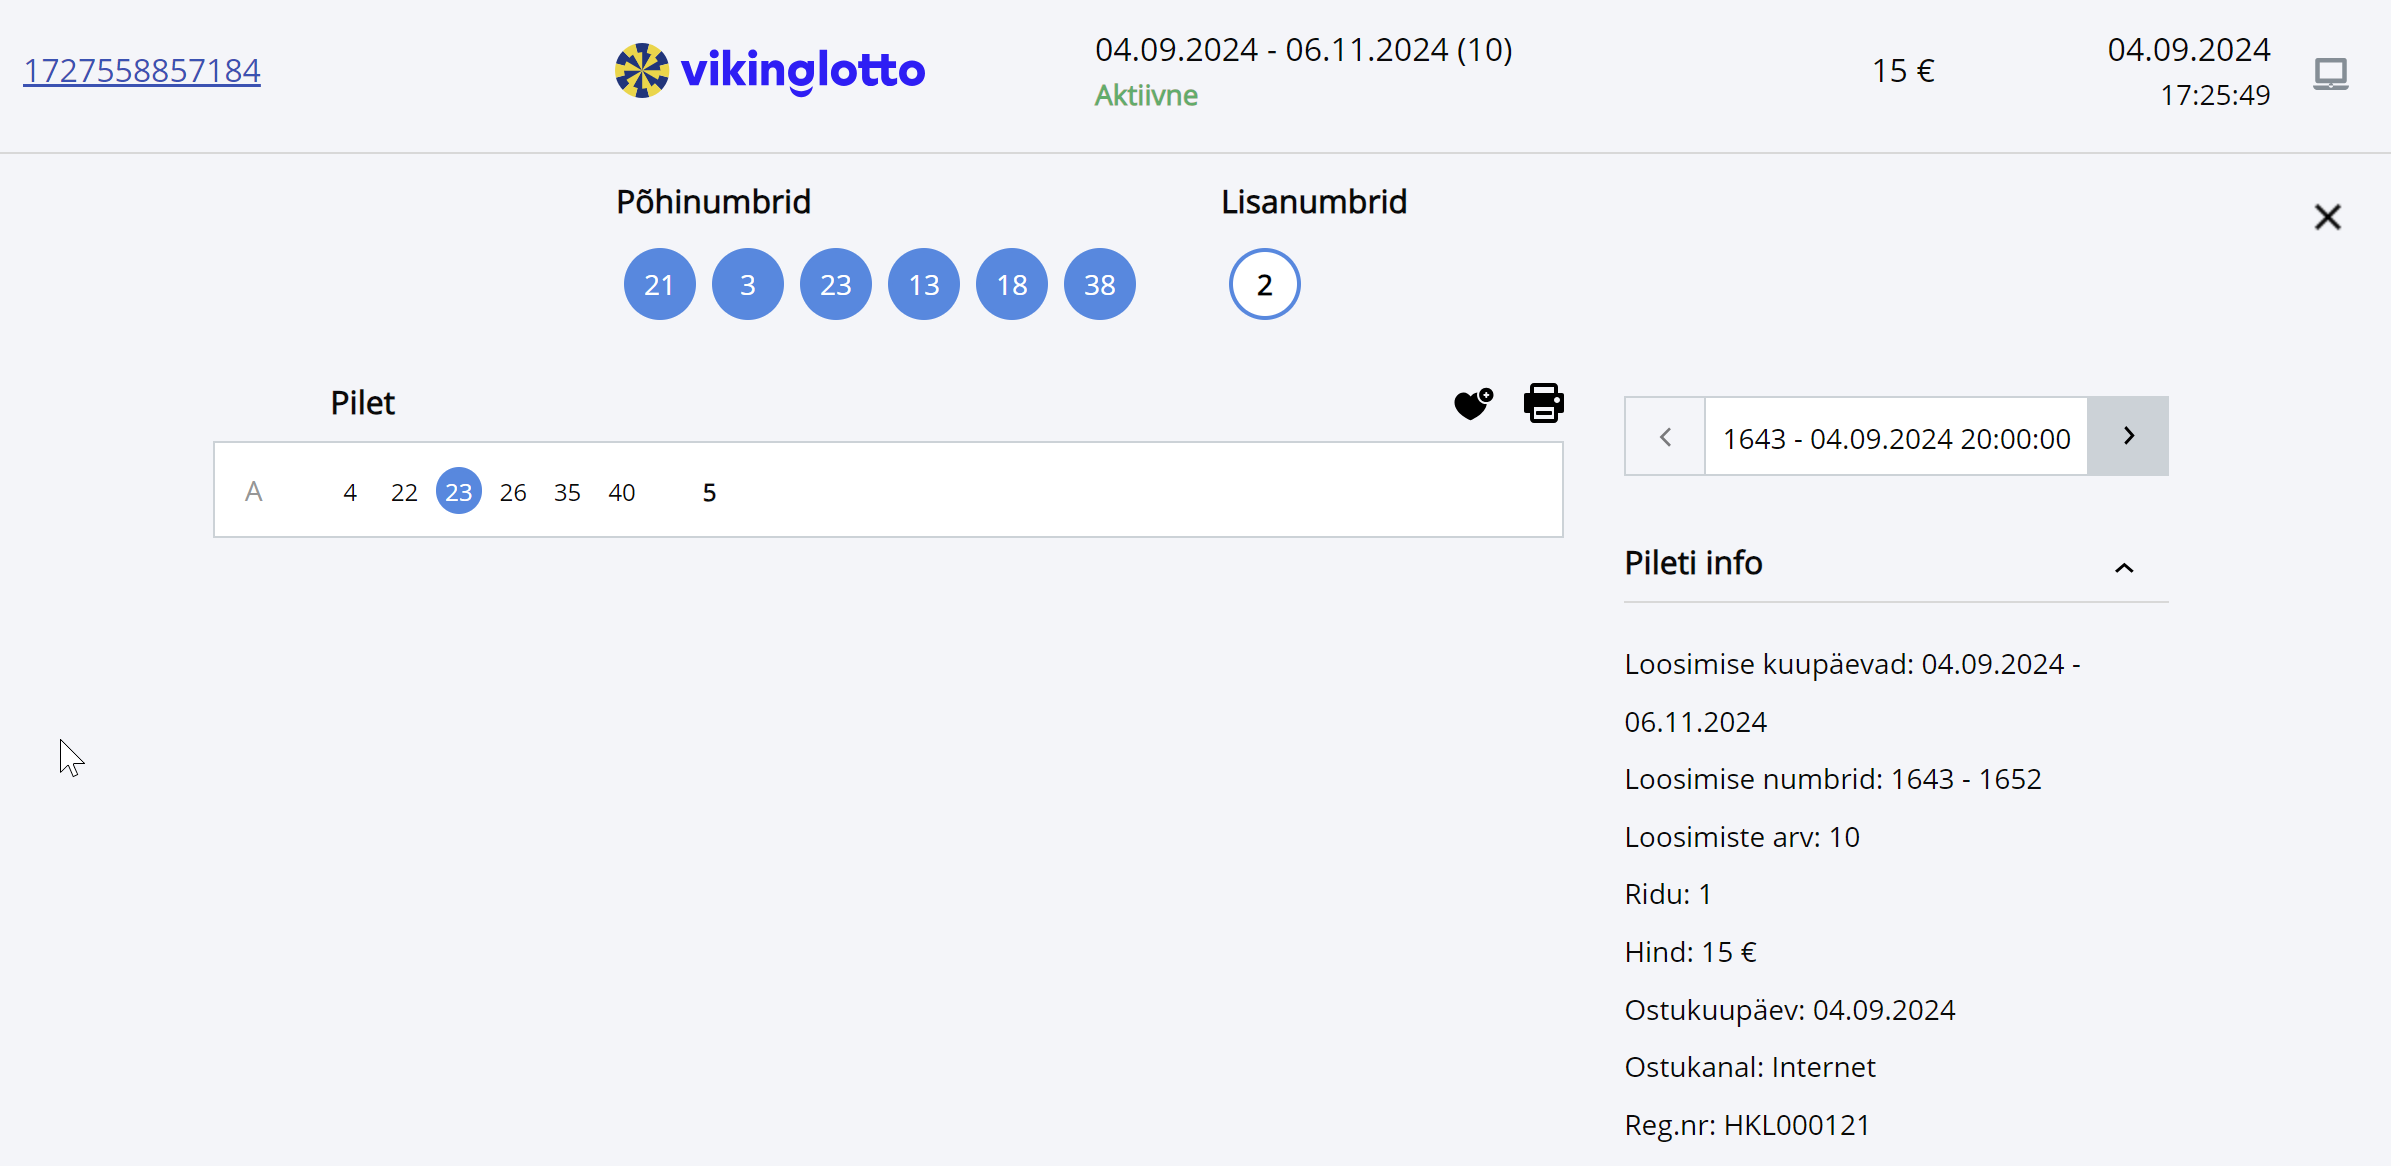Image resolution: width=2400 pixels, height=1166 pixels.
Task: Go to previous draw with left arrow
Action: tap(1665, 437)
